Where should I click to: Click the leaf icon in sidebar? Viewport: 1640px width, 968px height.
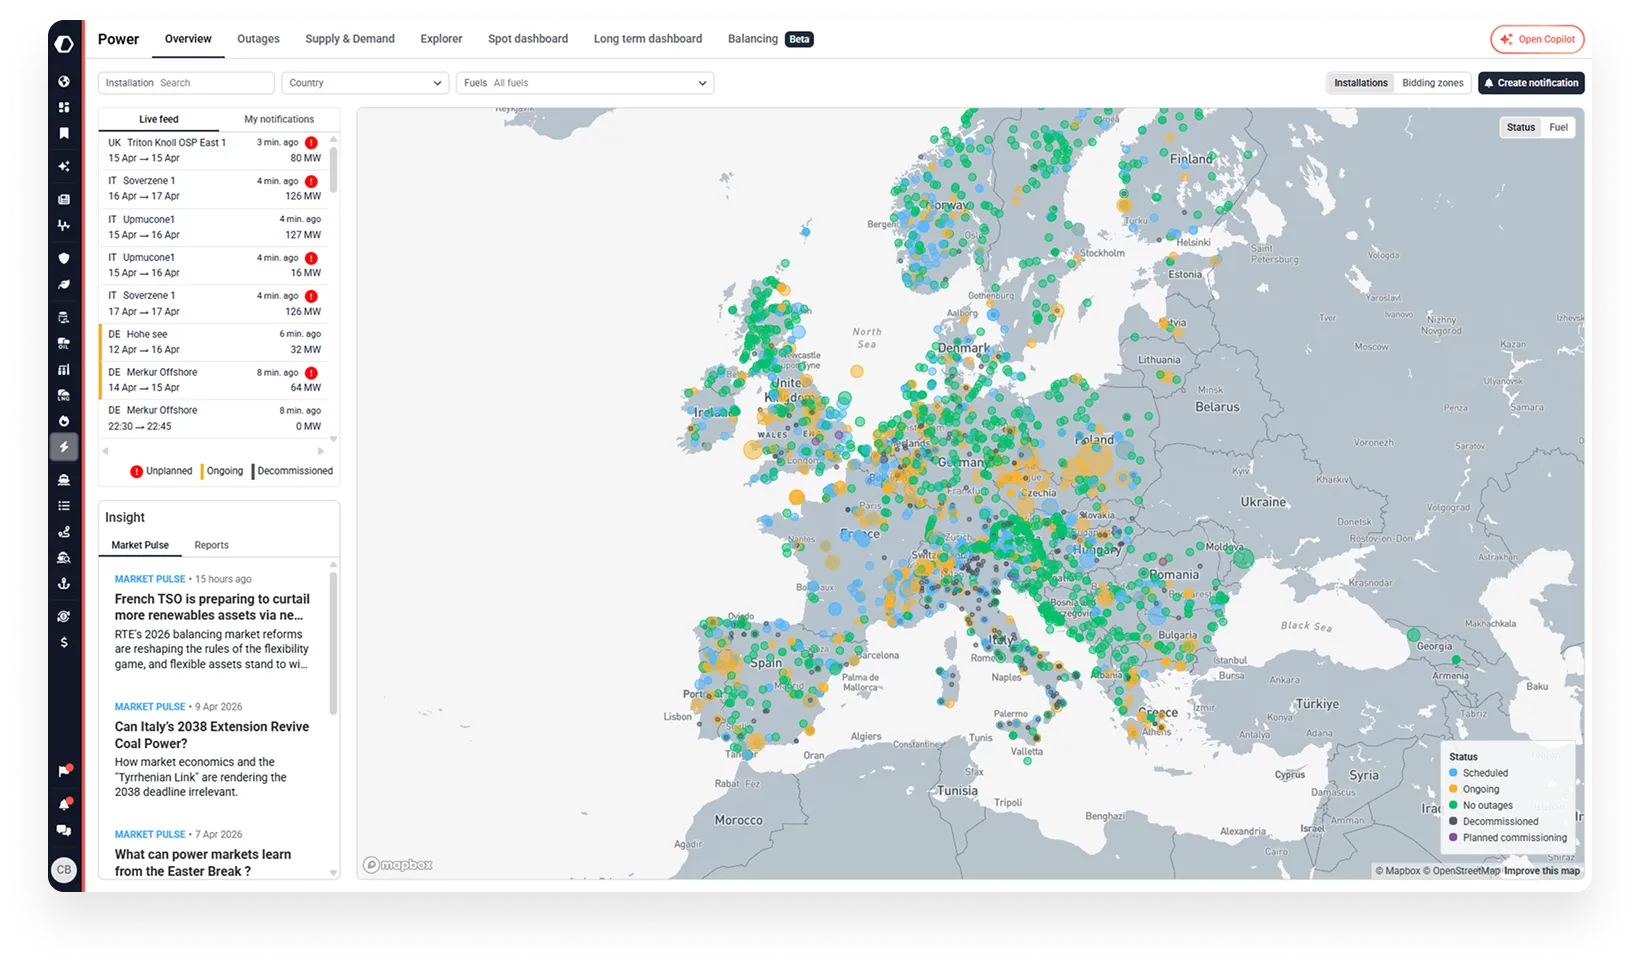tap(64, 284)
